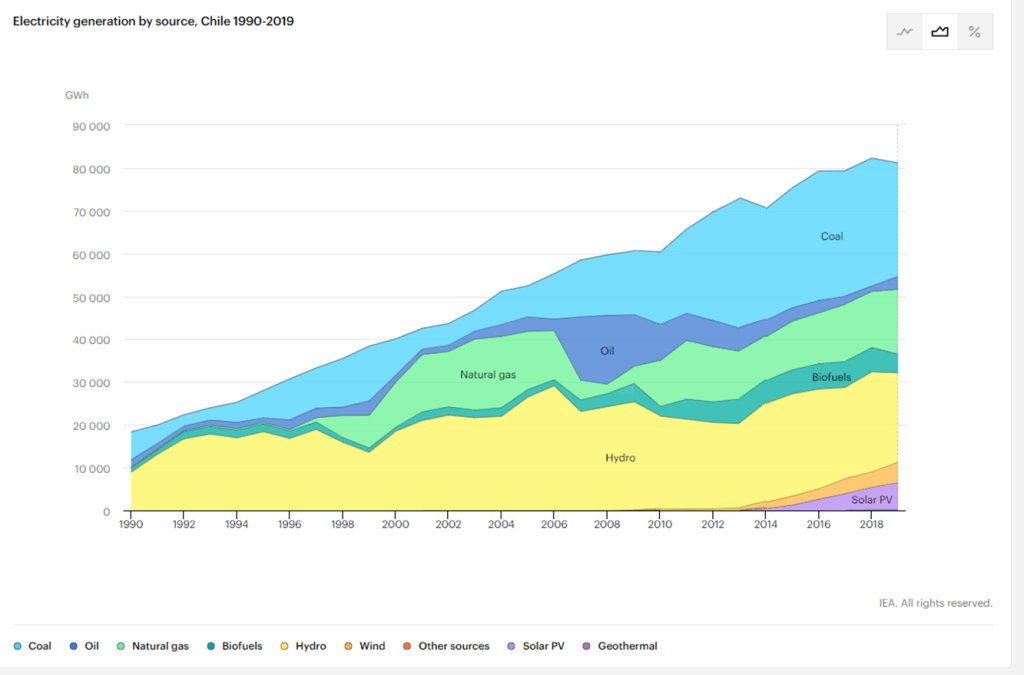Toggle Biofuels series in the legend
1024x675 pixels.
[x=235, y=646]
